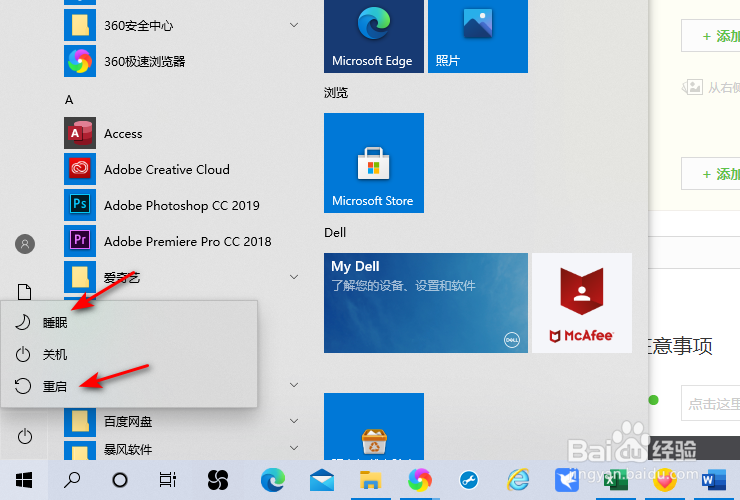Open the 暴风软件 folder in app list

(183, 449)
